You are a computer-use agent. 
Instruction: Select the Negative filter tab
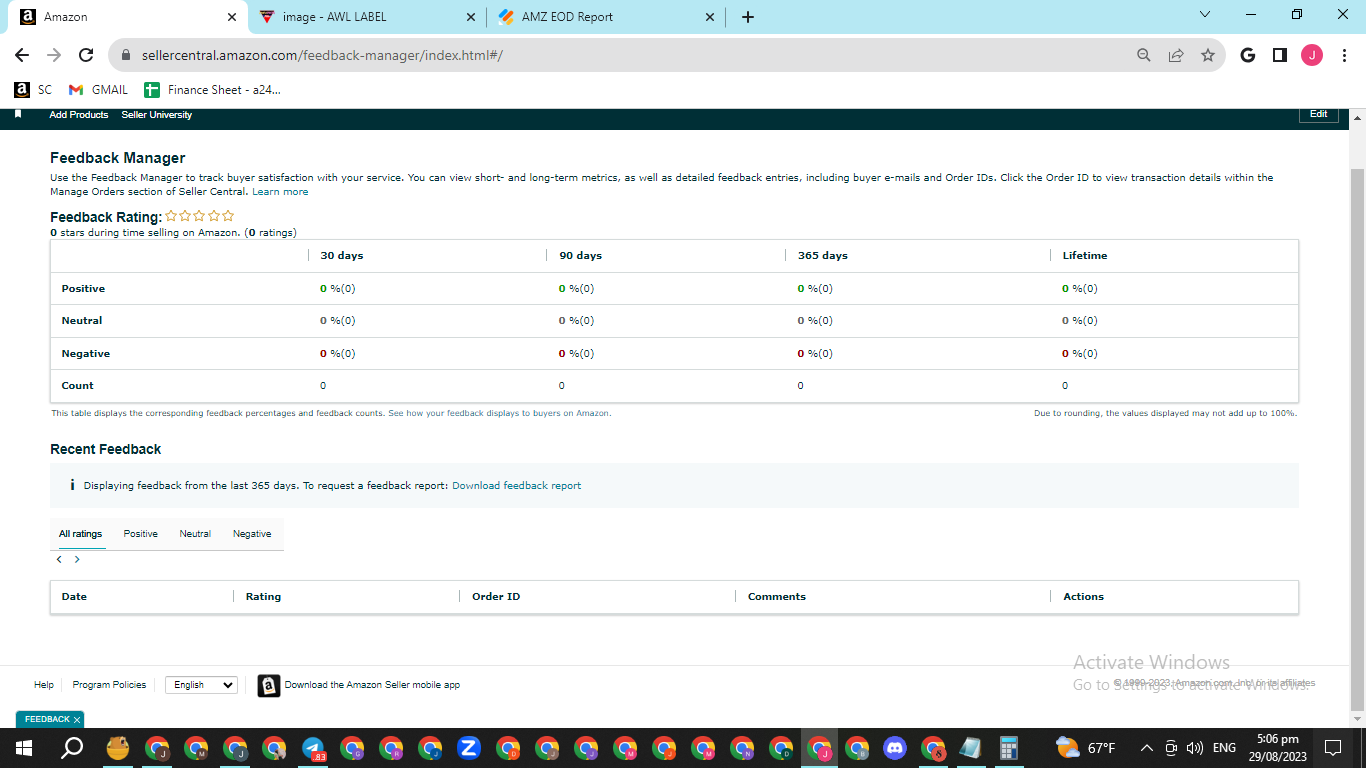click(x=252, y=534)
